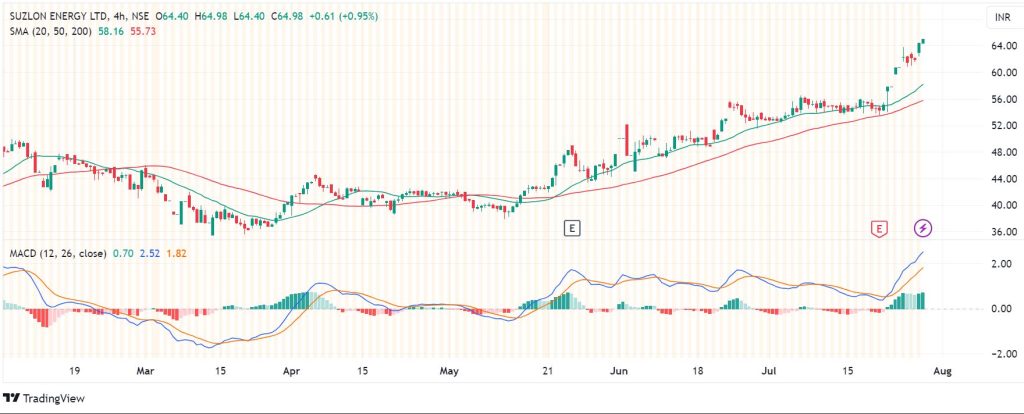Screen dimensions: 1024x414
Task: Click the red E earnings marker
Action: (880, 229)
